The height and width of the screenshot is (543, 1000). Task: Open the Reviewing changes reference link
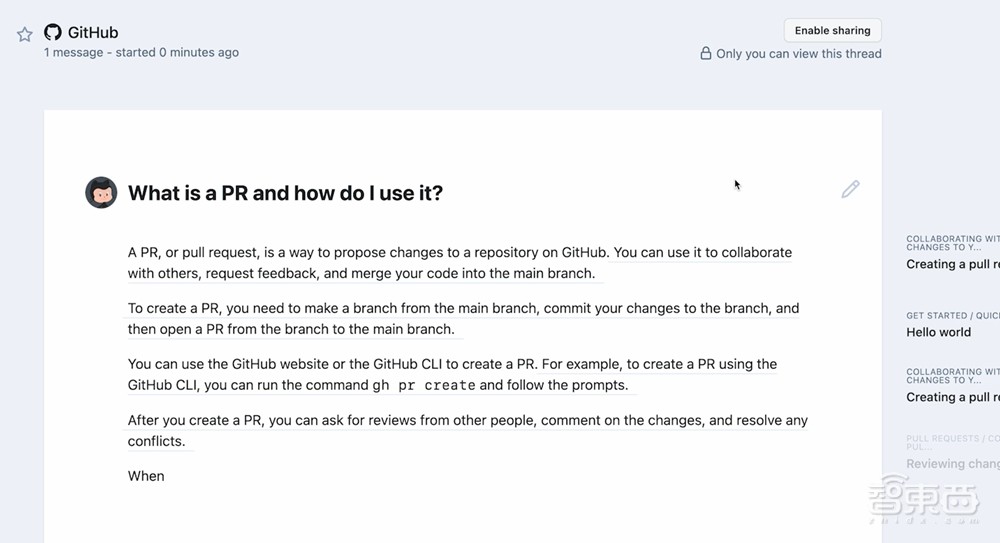coord(952,464)
